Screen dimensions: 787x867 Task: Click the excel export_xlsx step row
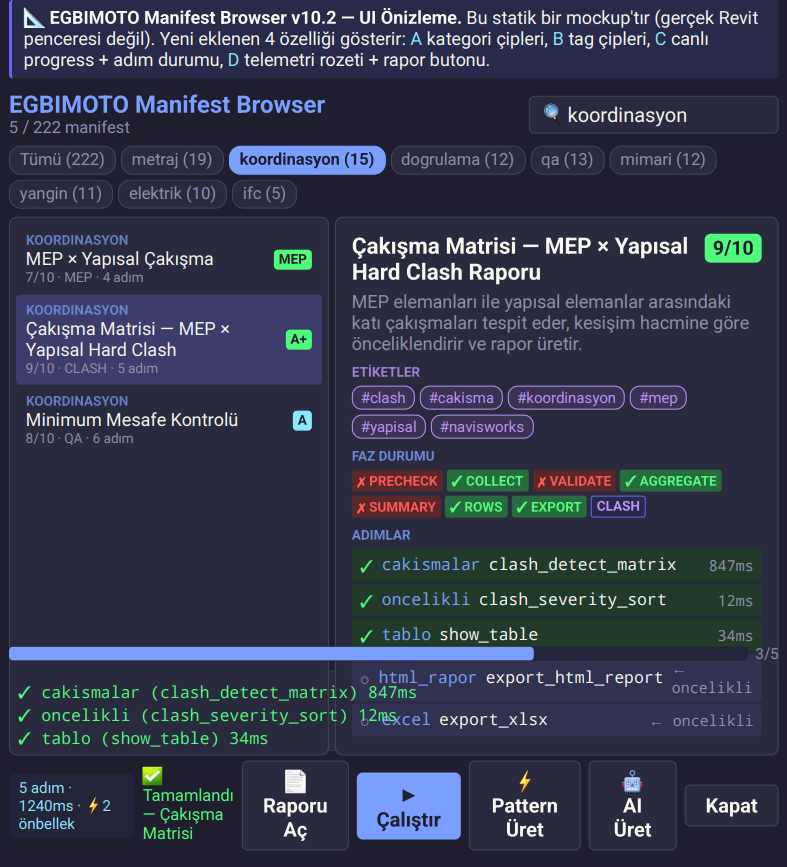pyautogui.click(x=556, y=720)
